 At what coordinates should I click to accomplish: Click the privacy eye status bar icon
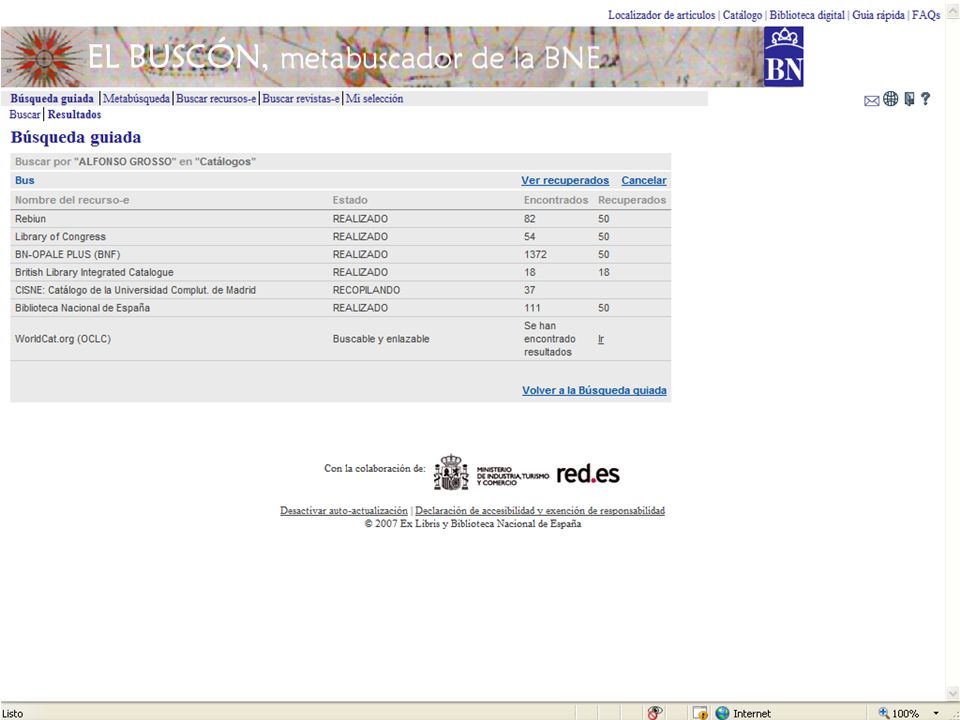point(654,713)
